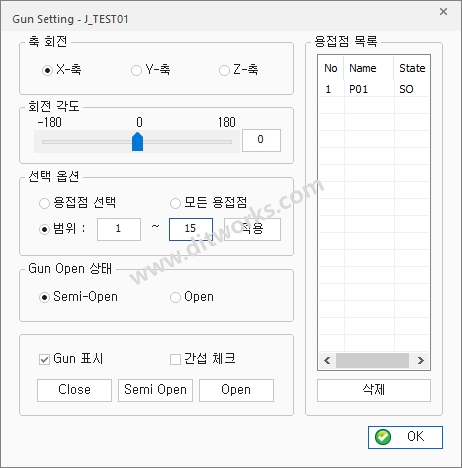Choose the Z-축 rotation axis
This screenshot has width=462, height=468.
(224, 70)
